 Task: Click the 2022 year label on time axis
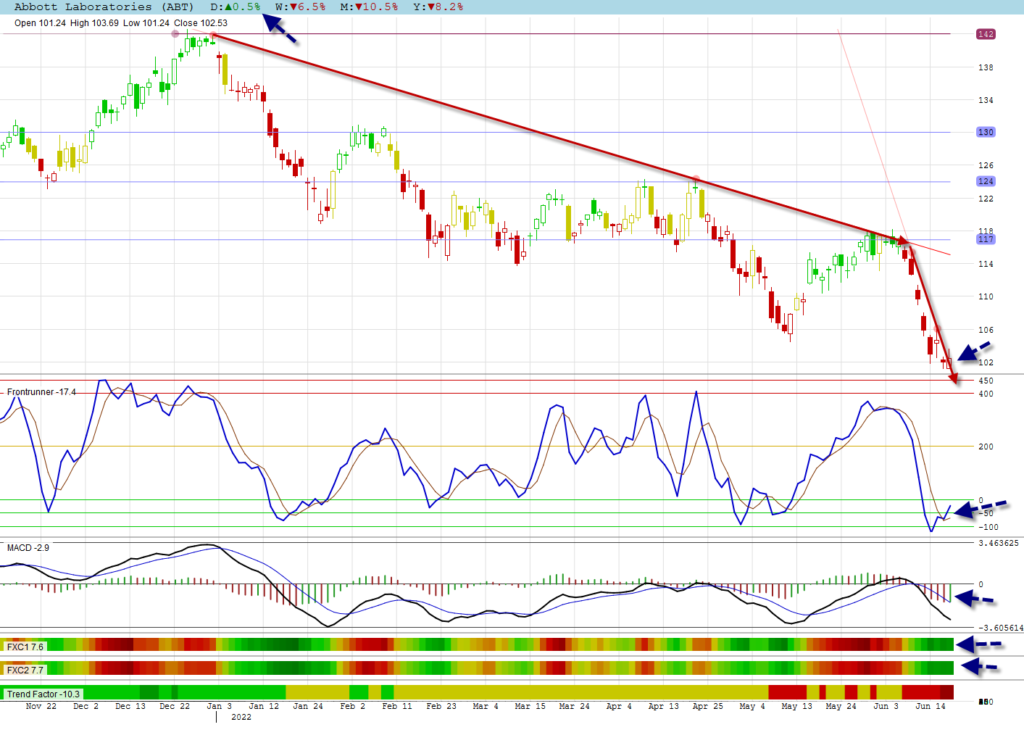[241, 717]
